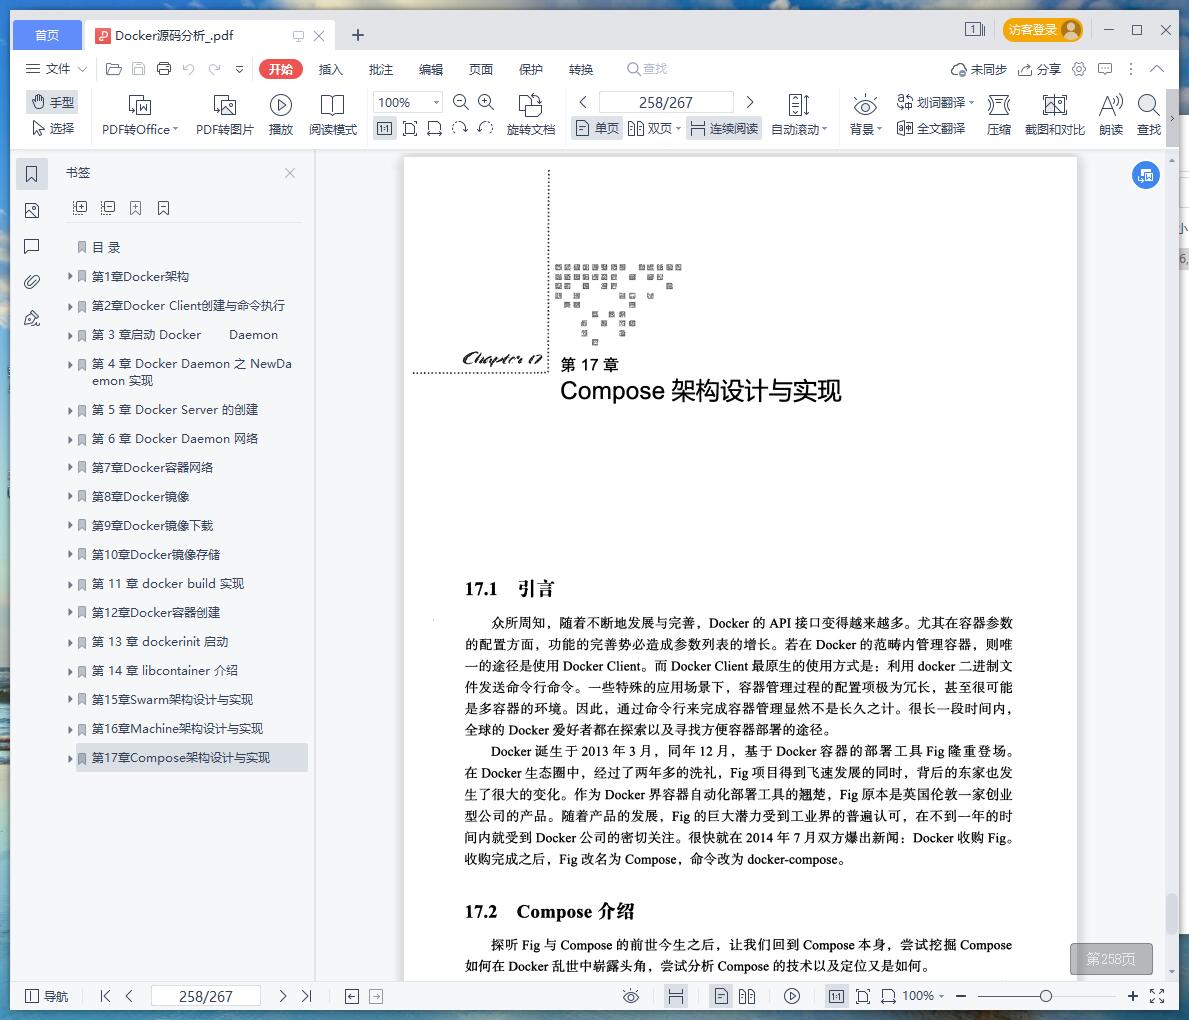Click the print icon in the quick toolbar

[164, 69]
